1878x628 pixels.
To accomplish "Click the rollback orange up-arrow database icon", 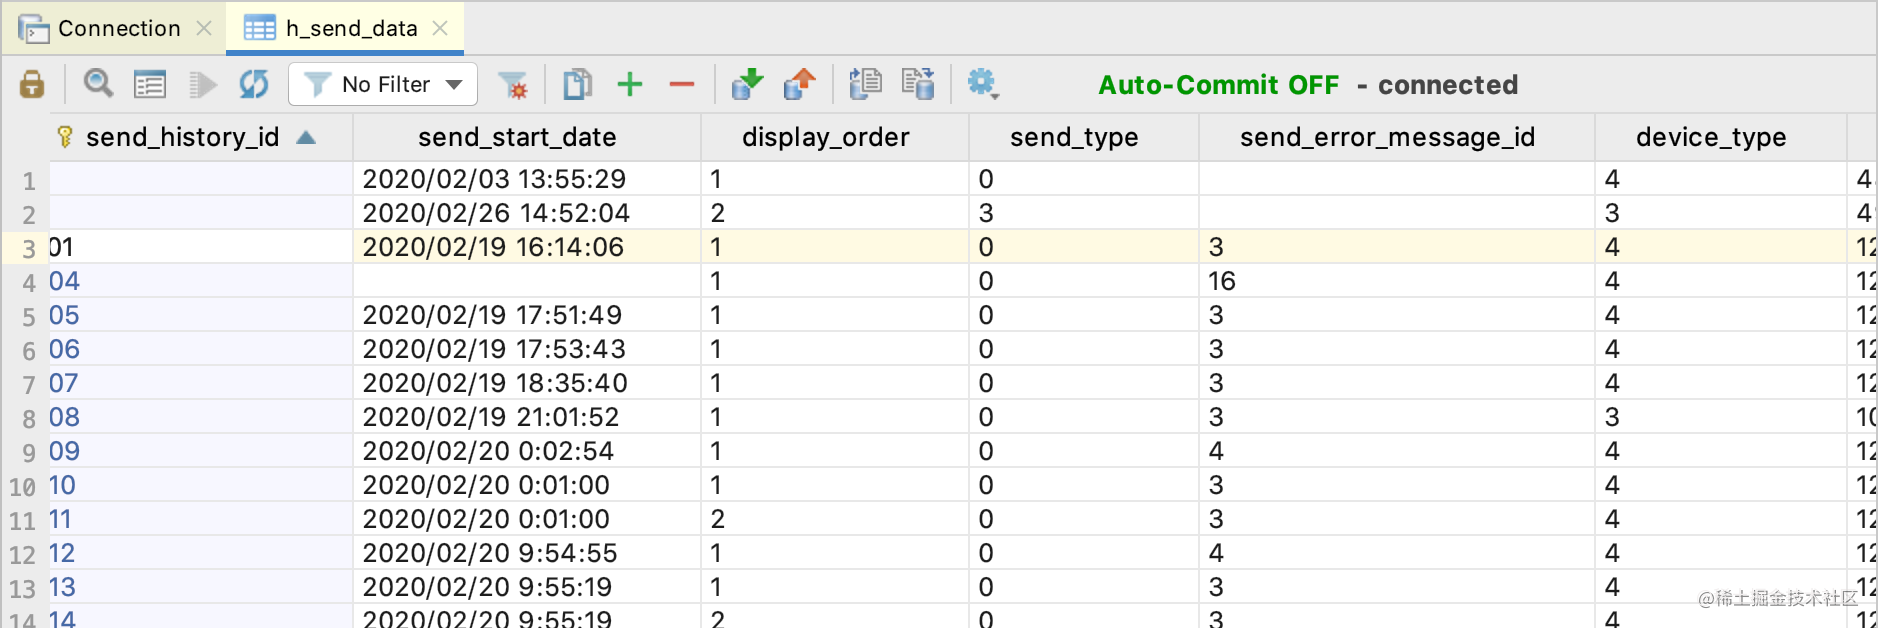I will pos(799,84).
